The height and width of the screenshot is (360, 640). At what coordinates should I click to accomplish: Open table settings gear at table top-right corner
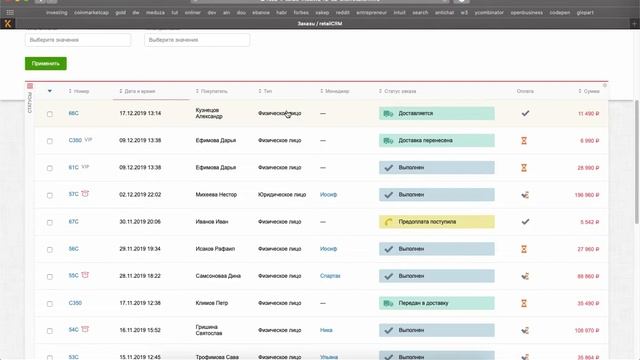(x=604, y=85)
